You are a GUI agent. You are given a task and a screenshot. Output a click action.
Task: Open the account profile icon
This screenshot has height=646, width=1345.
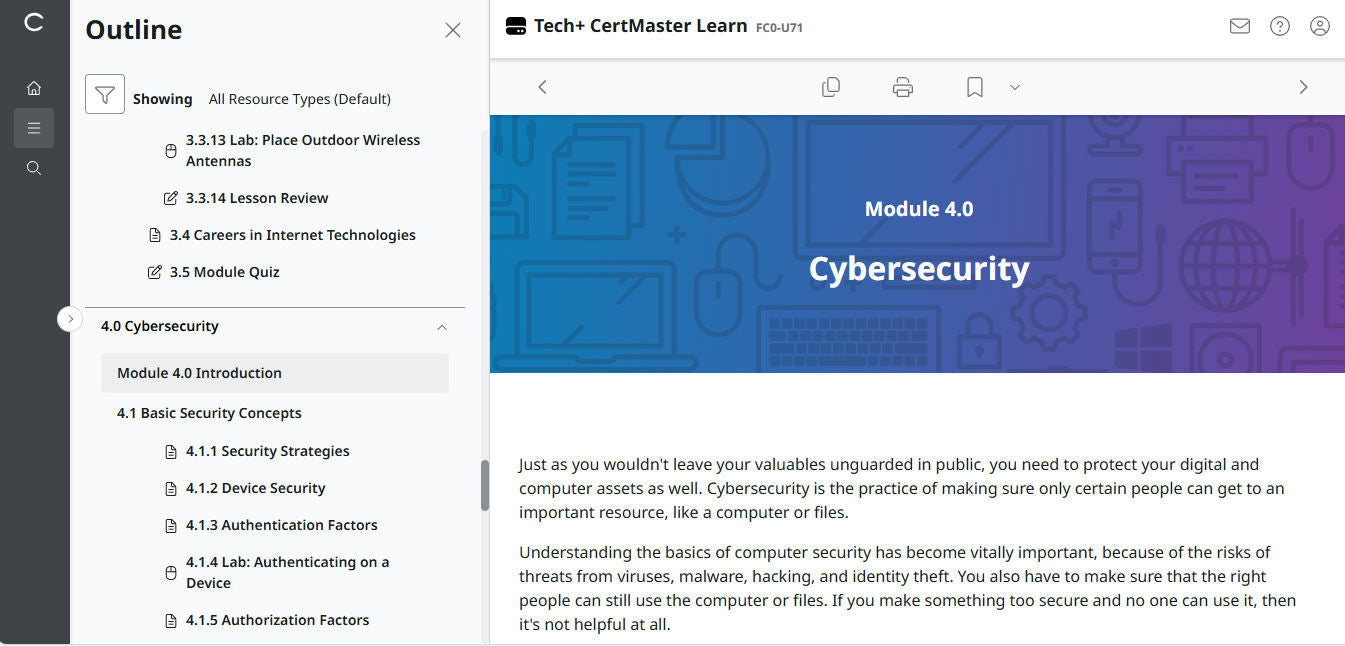(x=1320, y=26)
